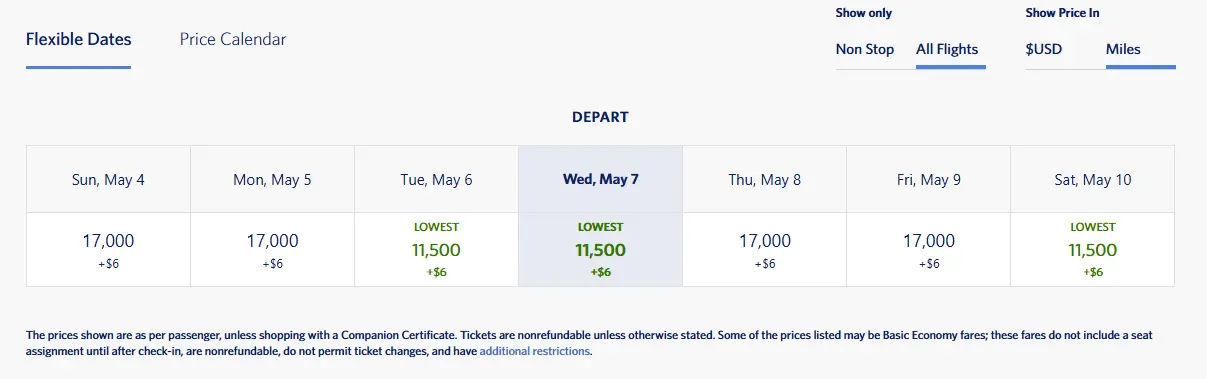Switch to the Flexible Dates tab
The image size is (1207, 379).
pos(78,40)
